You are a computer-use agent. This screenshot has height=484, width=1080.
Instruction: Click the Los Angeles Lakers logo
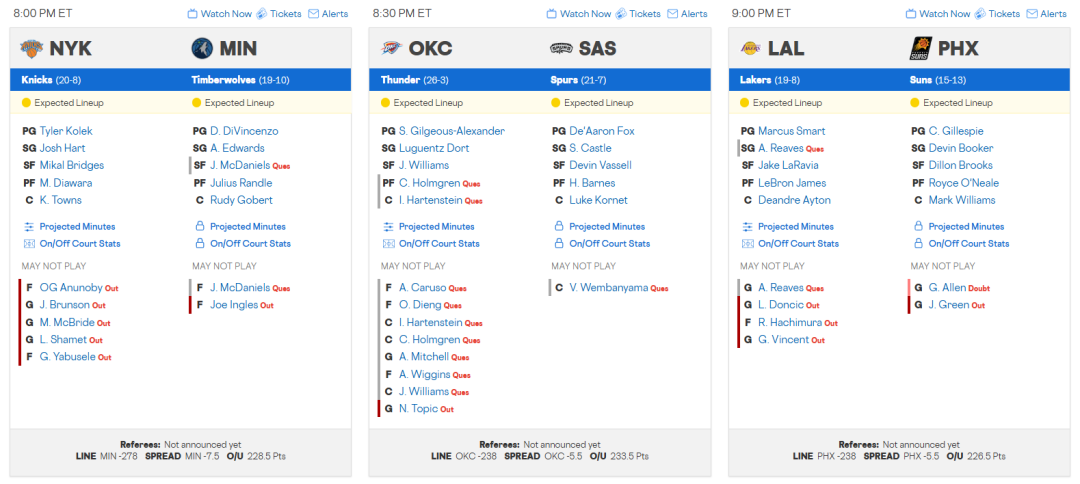tap(751, 48)
